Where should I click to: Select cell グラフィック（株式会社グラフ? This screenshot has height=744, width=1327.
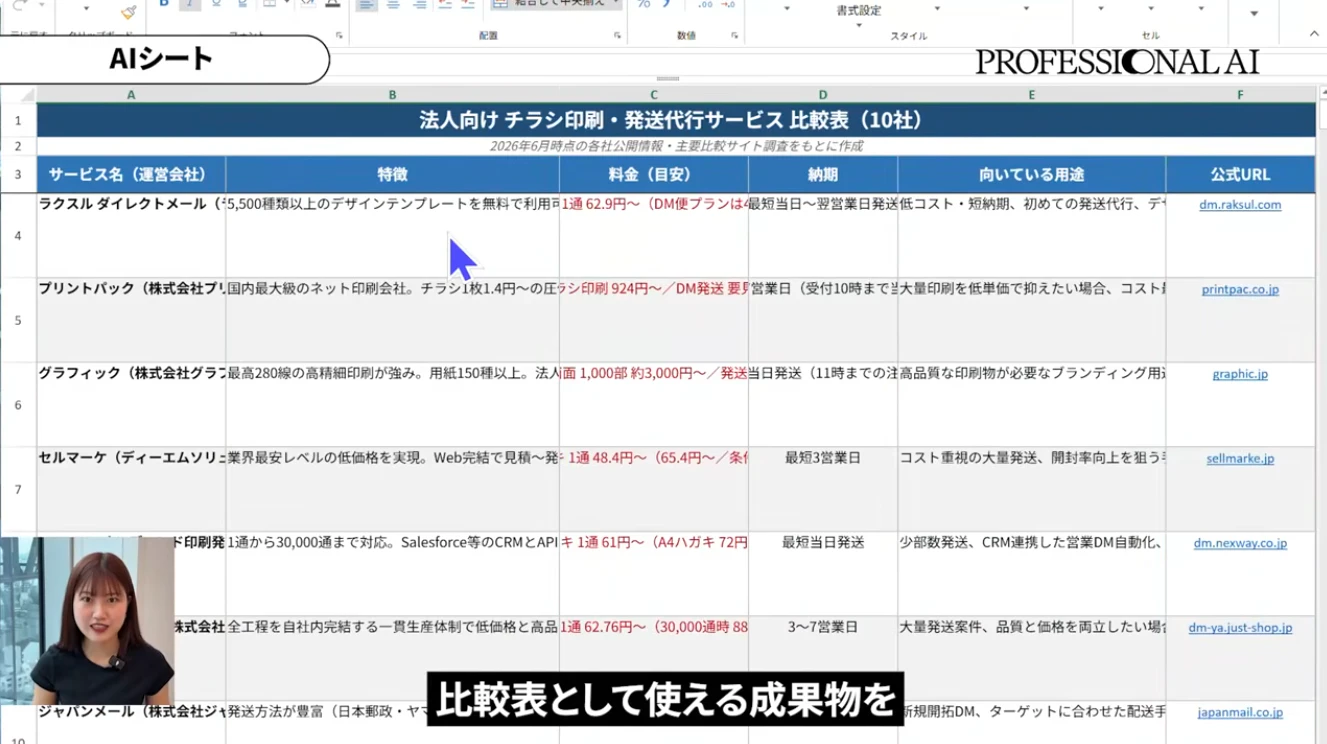[x=131, y=405]
